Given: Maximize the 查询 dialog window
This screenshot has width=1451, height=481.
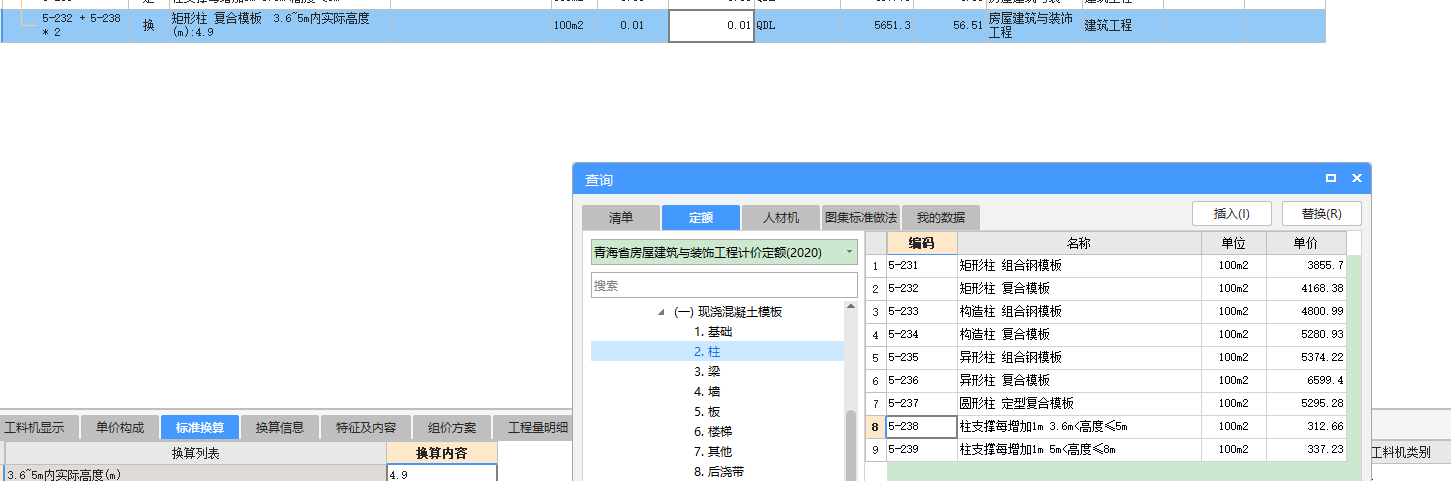Looking at the screenshot, I should [1331, 179].
